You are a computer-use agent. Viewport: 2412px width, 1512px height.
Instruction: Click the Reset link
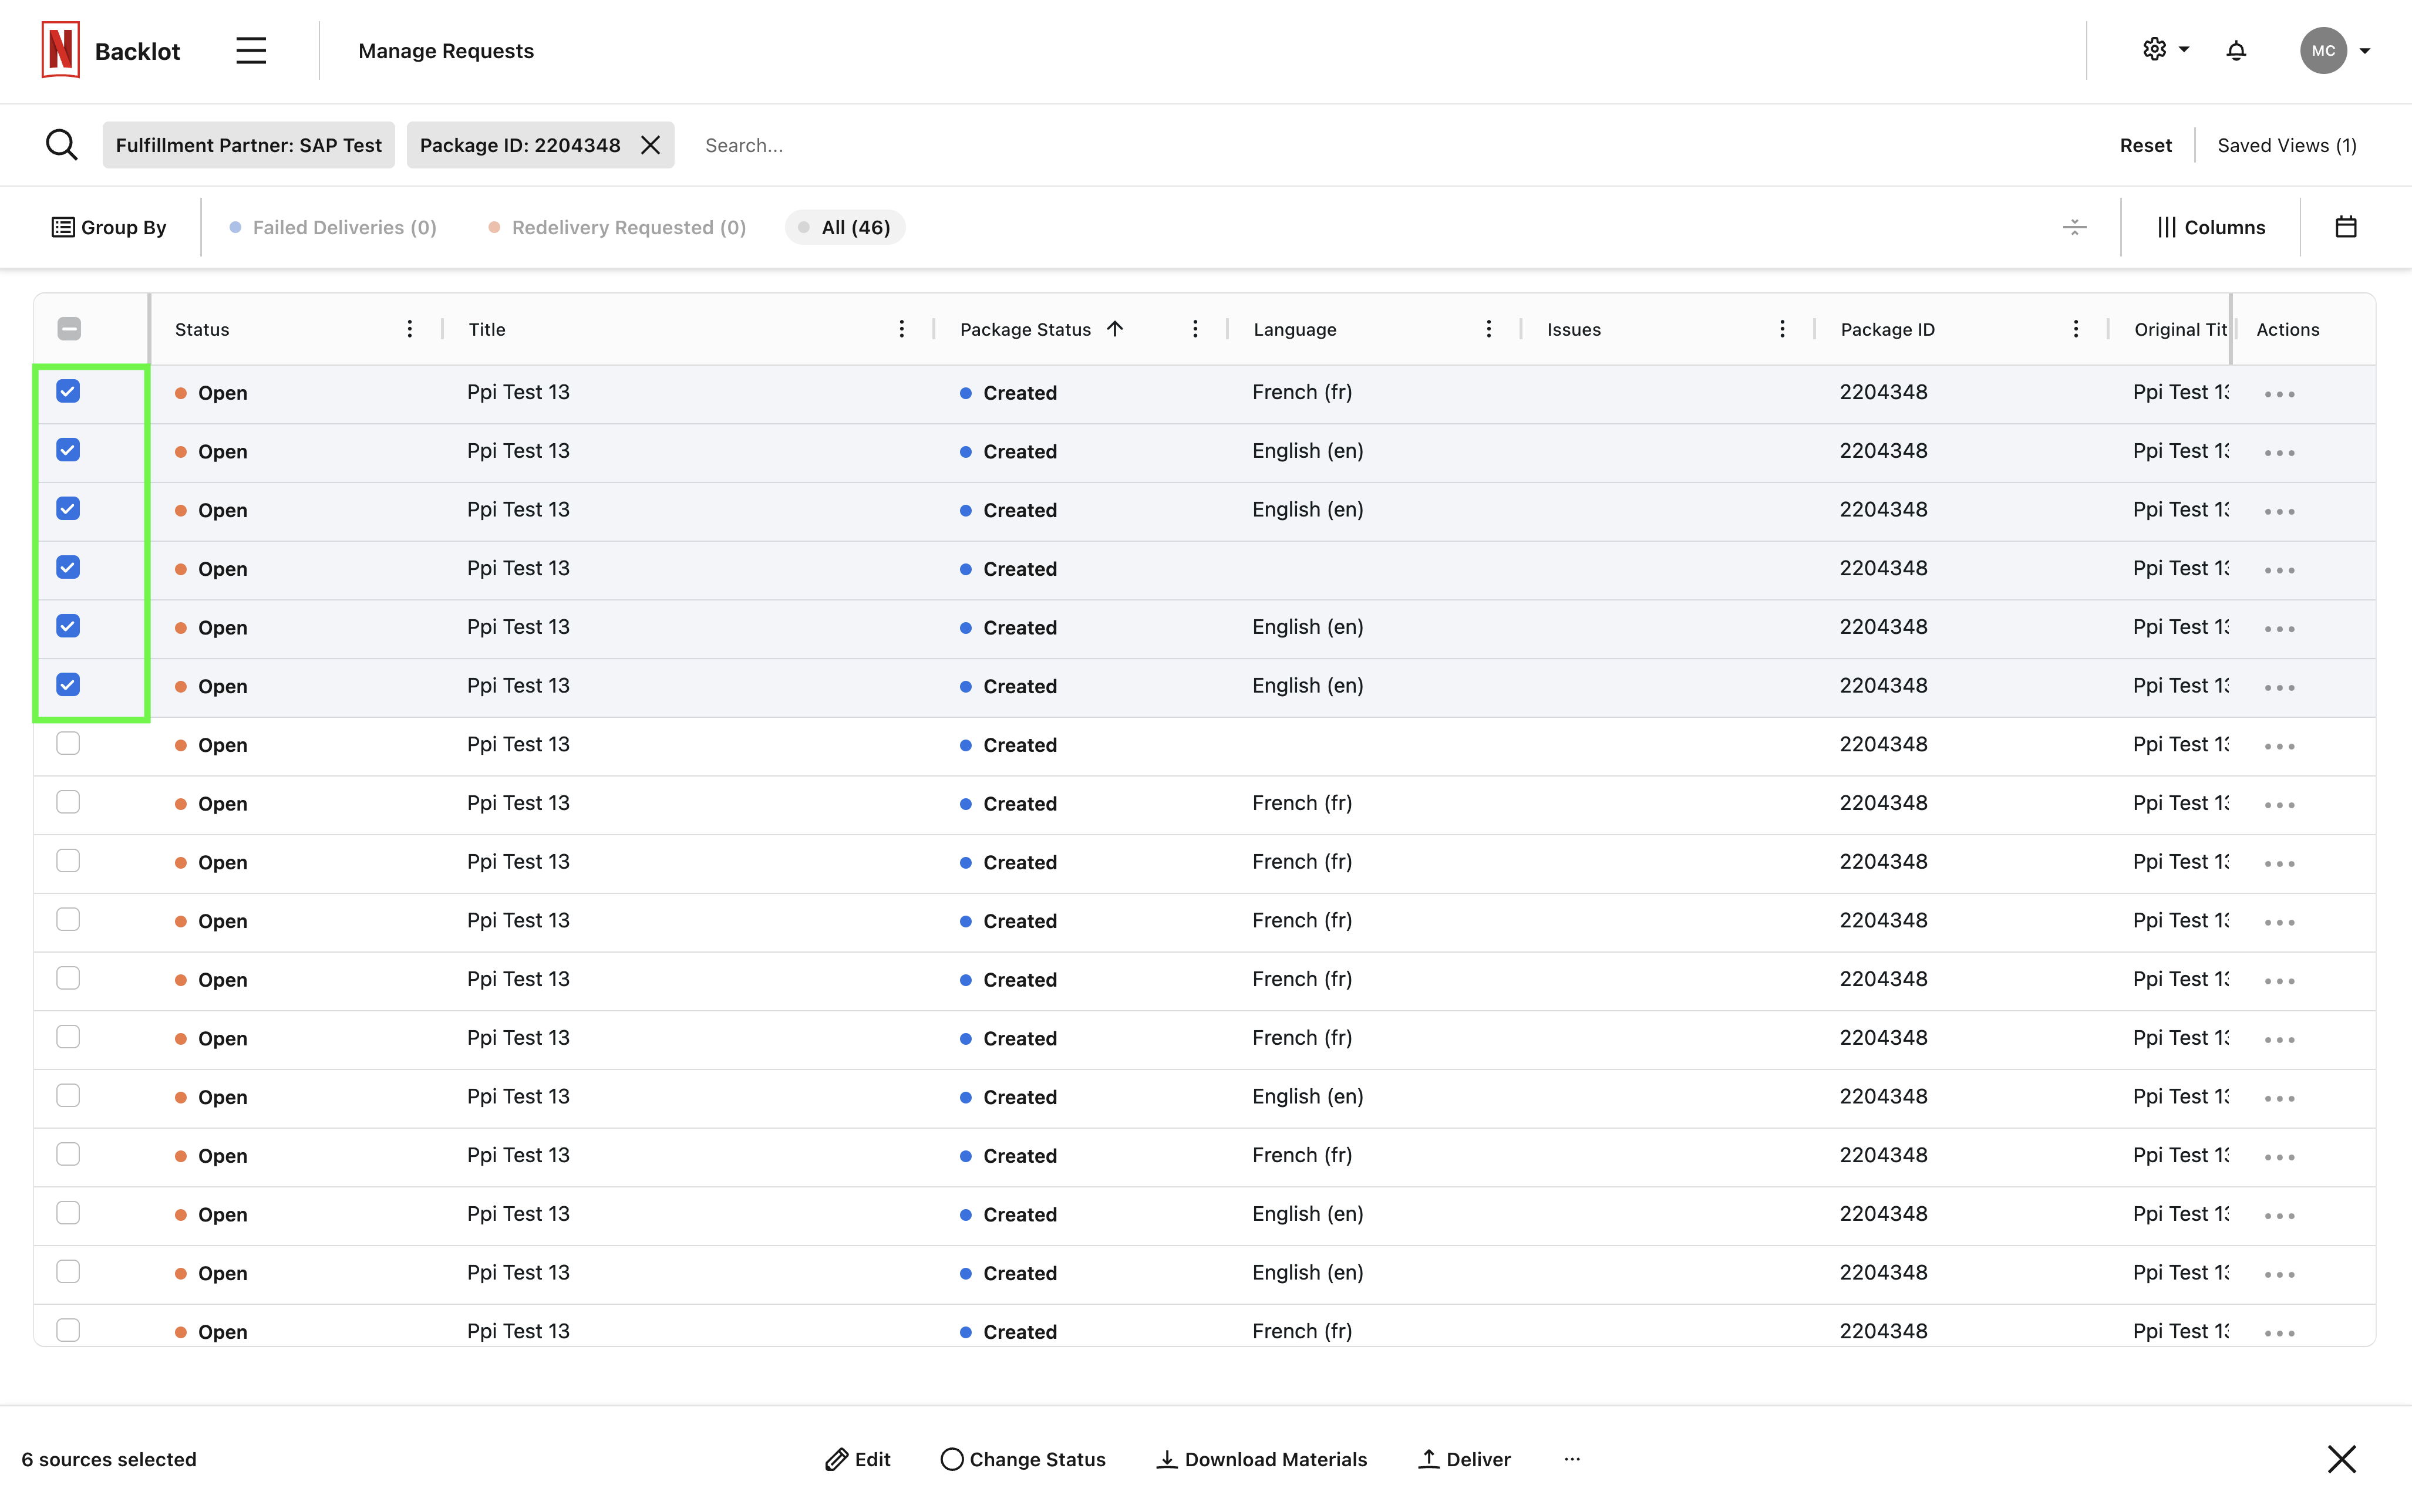[x=2145, y=145]
